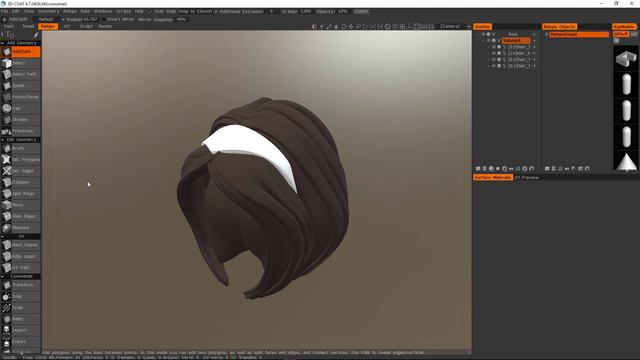Collapse the Root node in VoxTree
Screen dimensions: 640x360
(x=478, y=34)
